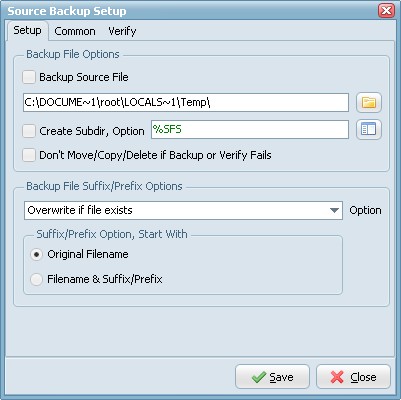Open the Overwrite if file exists combo box
401x400 pixels.
[x=183, y=210]
